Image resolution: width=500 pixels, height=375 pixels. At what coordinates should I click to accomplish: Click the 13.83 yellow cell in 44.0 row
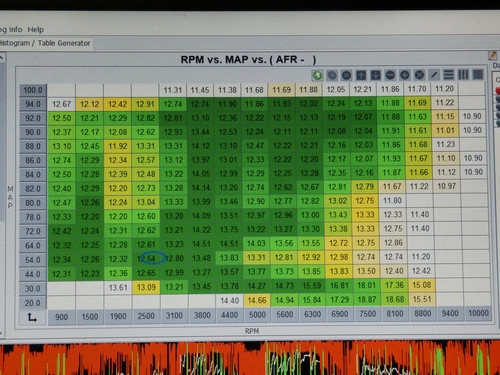click(339, 271)
